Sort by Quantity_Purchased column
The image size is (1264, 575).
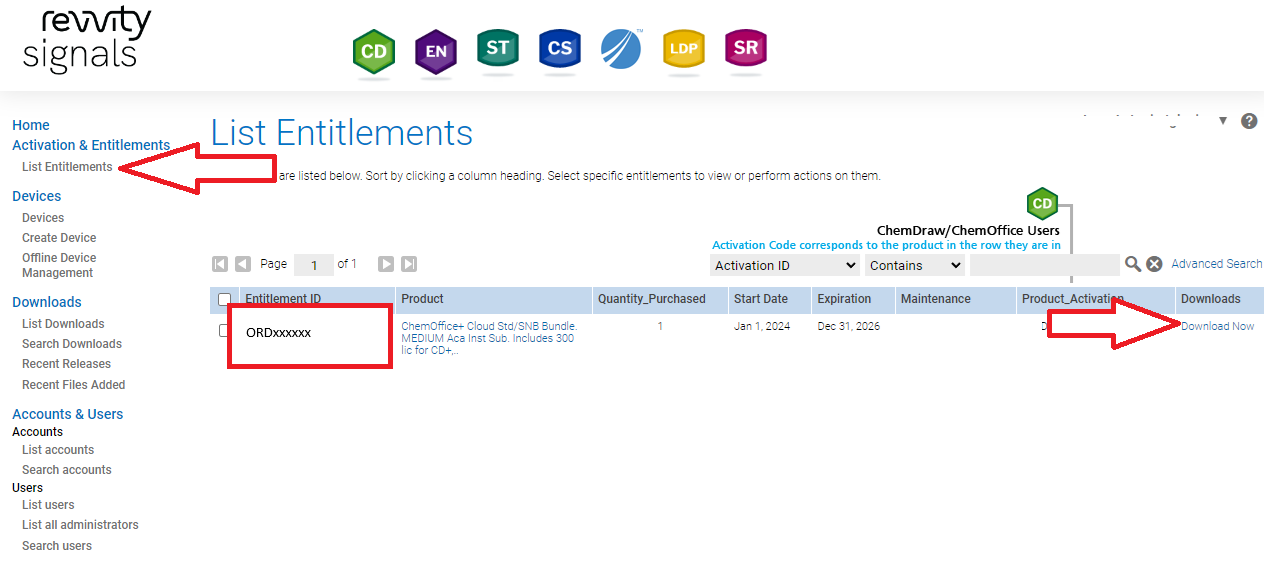click(x=652, y=299)
